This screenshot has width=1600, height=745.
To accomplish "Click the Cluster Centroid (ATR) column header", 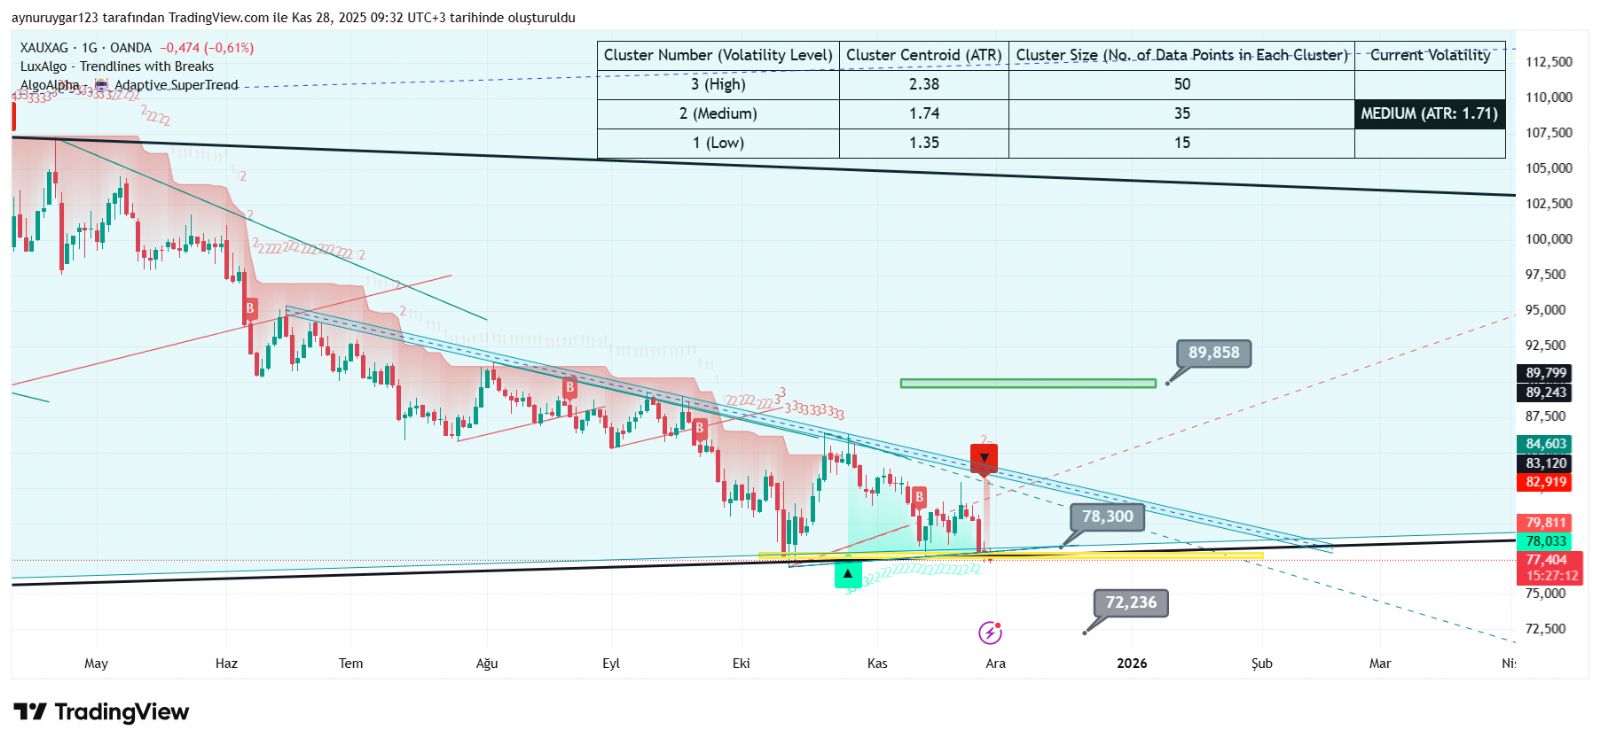I will click(923, 55).
